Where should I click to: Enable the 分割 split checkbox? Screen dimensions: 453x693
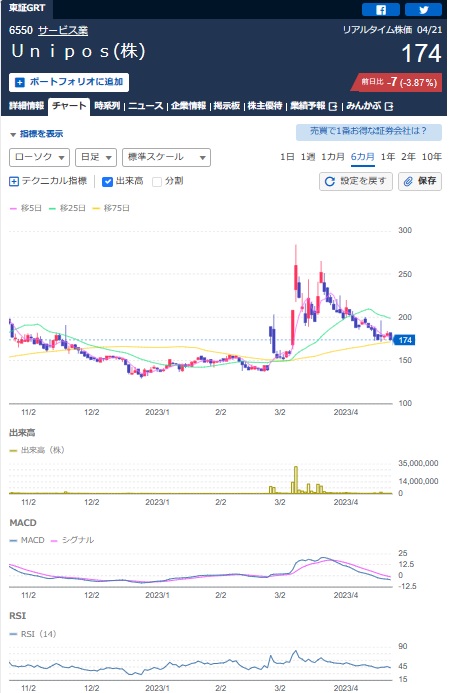point(157,182)
